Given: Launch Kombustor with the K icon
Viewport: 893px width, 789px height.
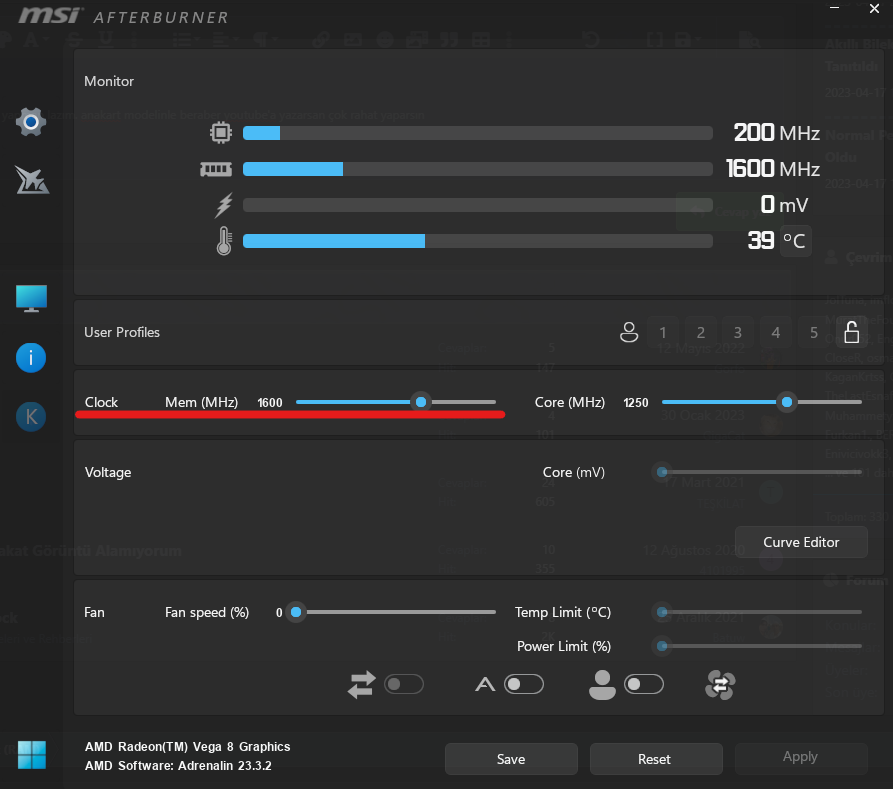Looking at the screenshot, I should tap(31, 417).
